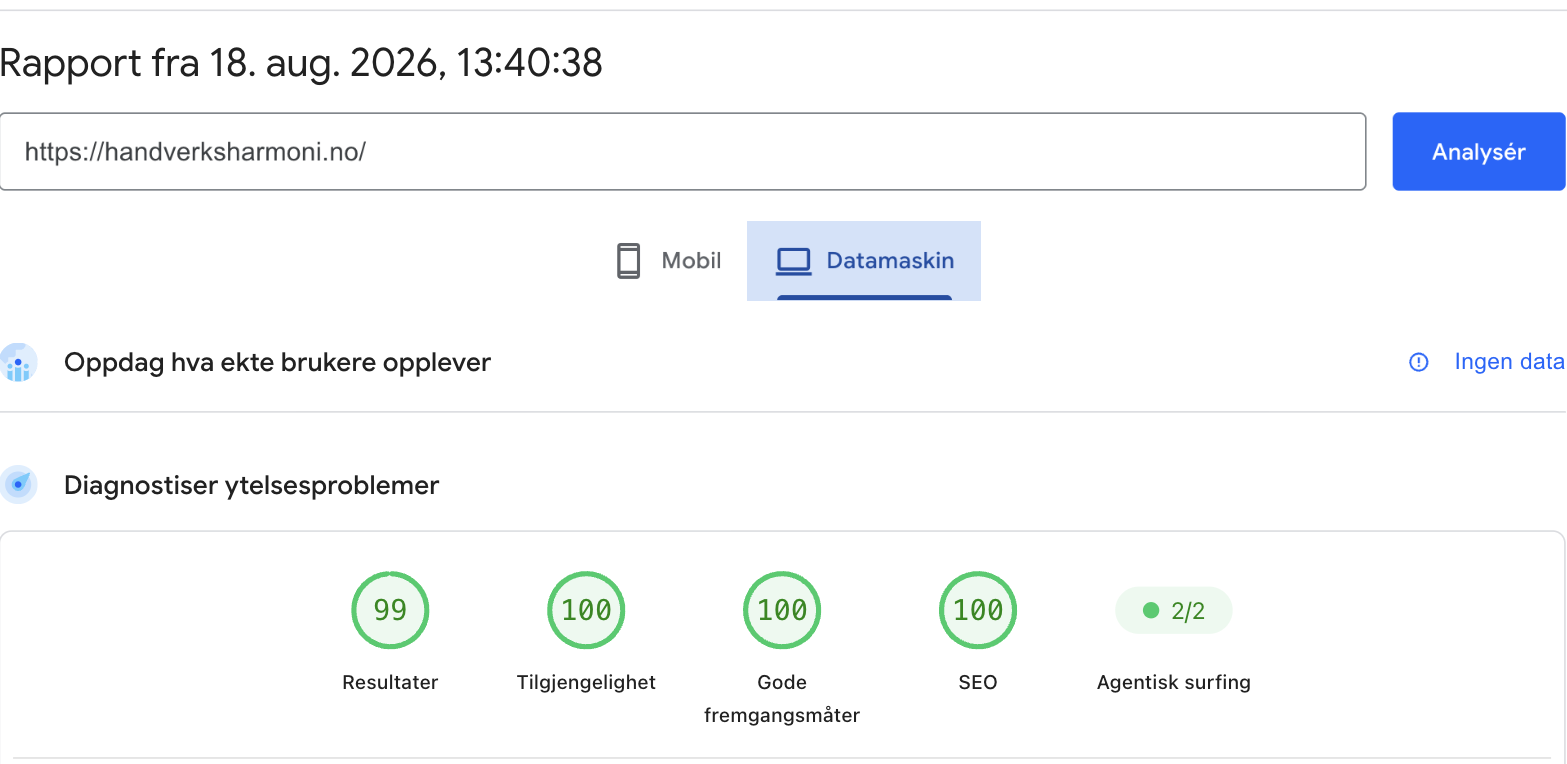Click the Gode fremgangsmåter label

click(x=782, y=699)
